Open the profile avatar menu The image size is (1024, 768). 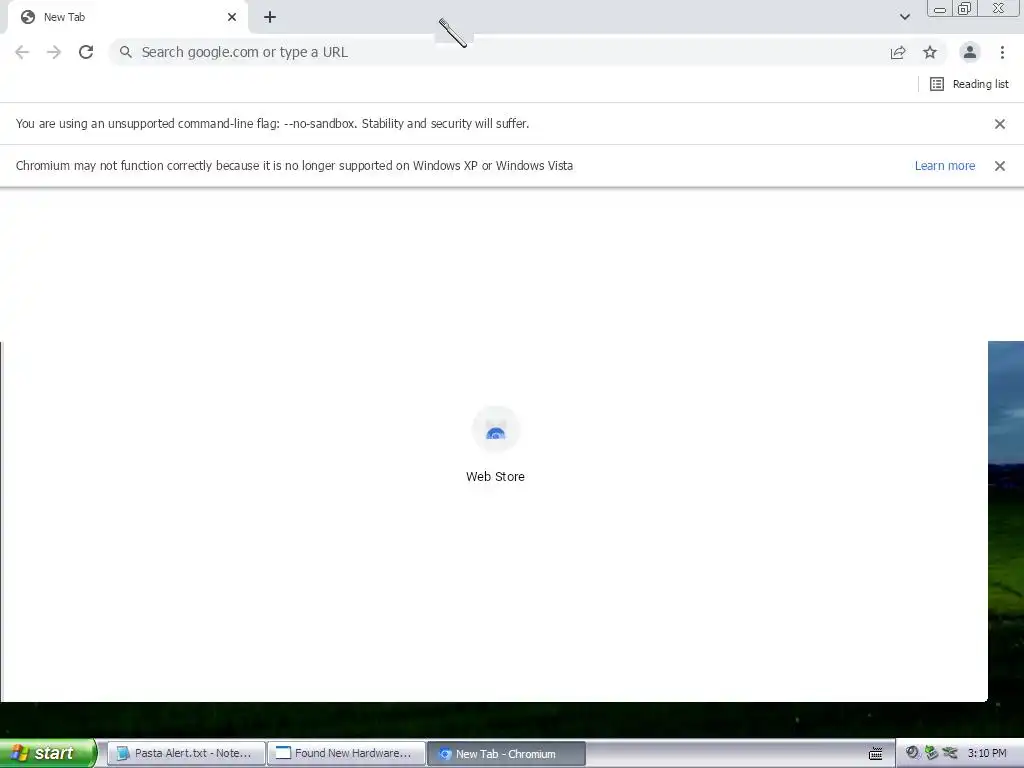click(x=970, y=52)
